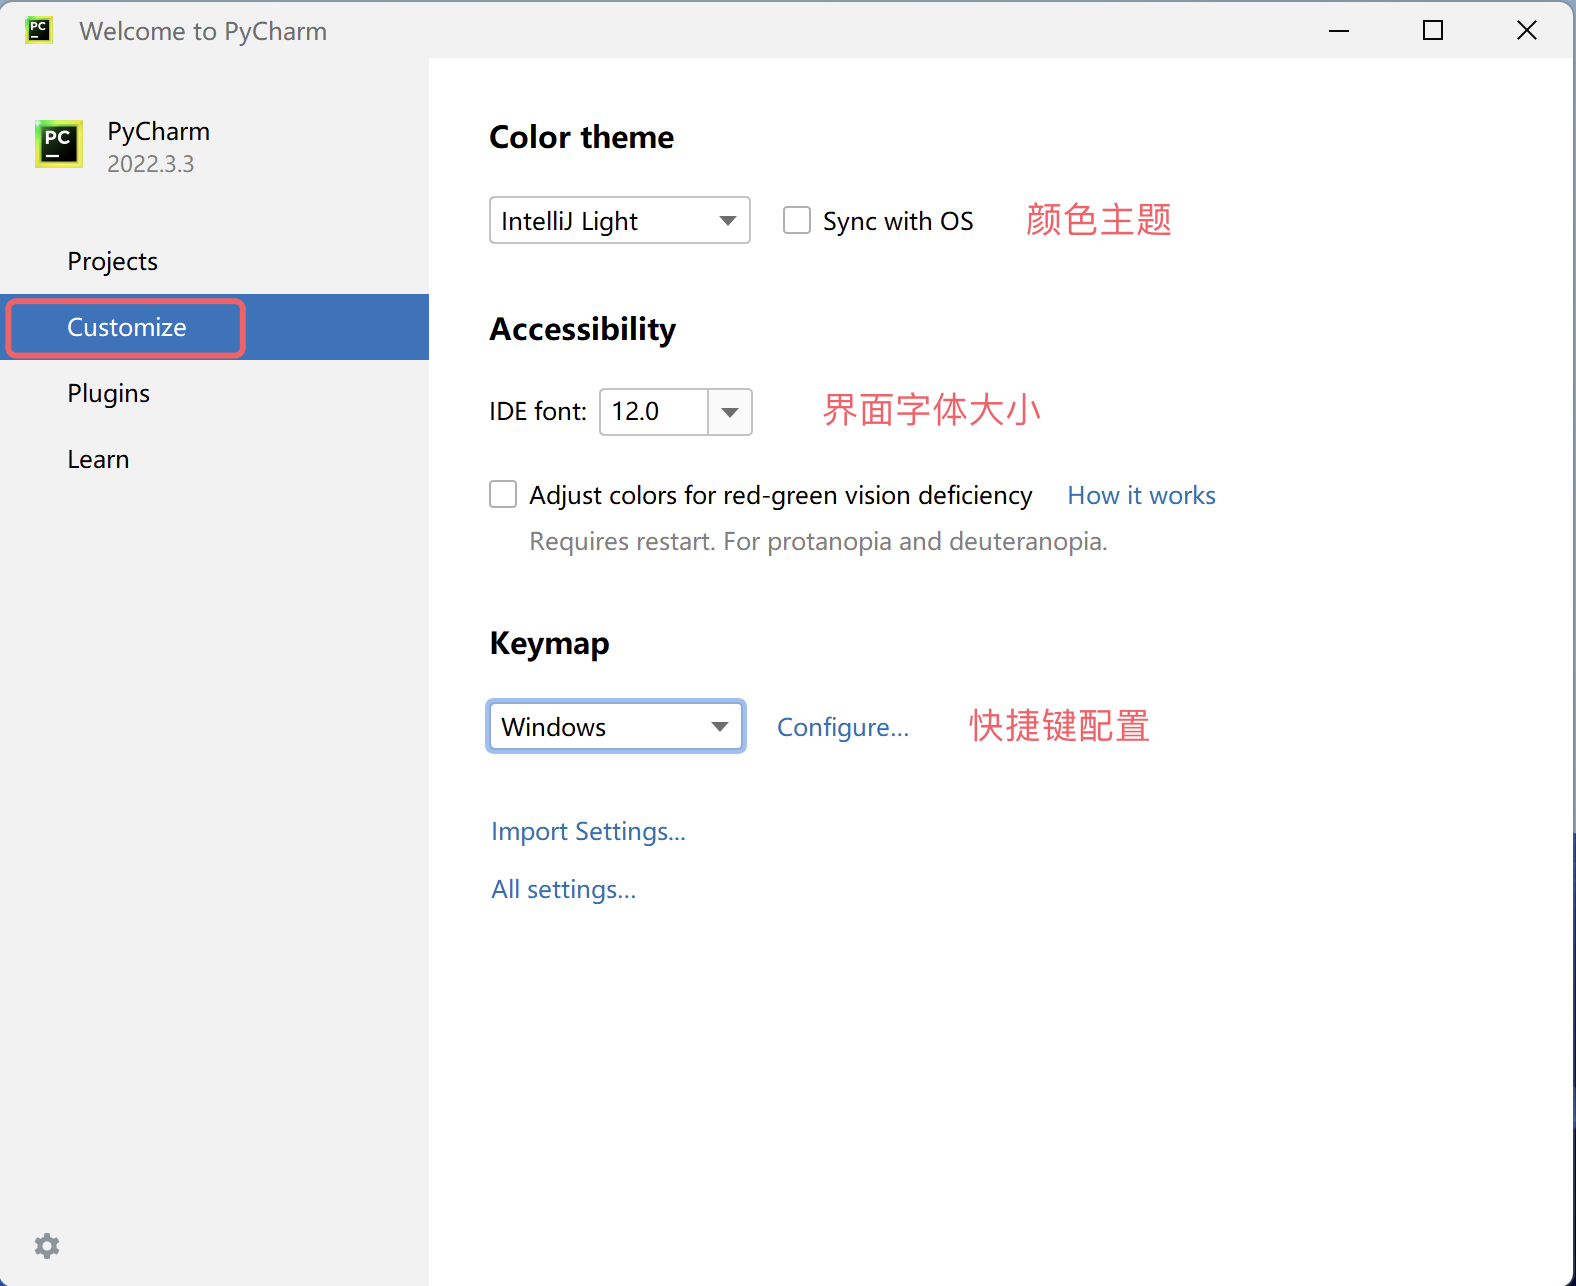Open All settings... link

(x=563, y=889)
